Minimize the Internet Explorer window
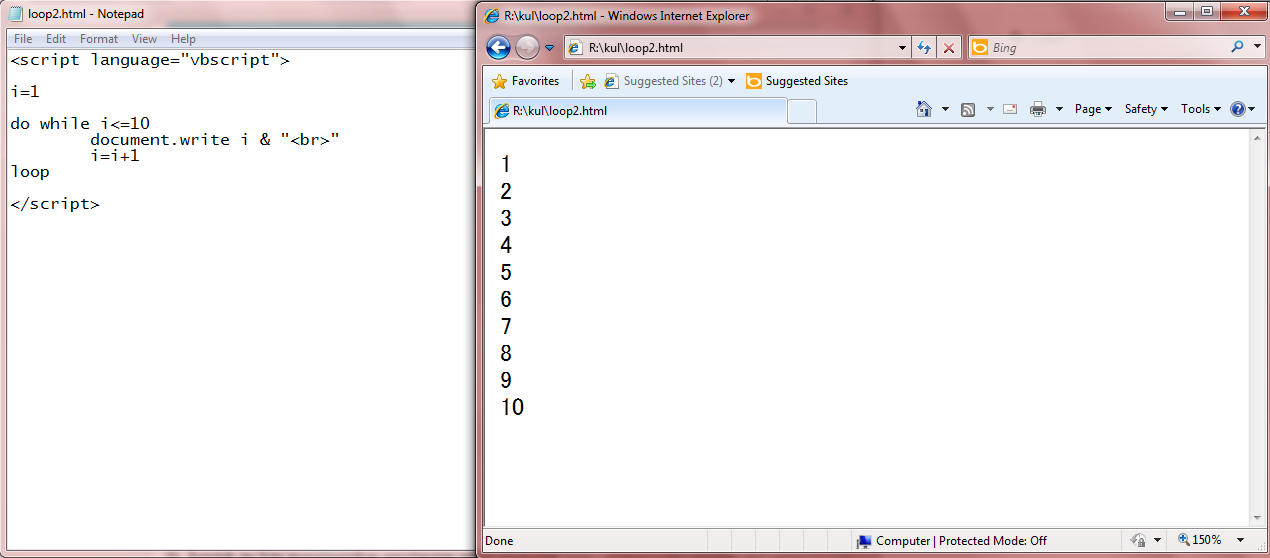This screenshot has width=1270, height=558. click(1181, 11)
